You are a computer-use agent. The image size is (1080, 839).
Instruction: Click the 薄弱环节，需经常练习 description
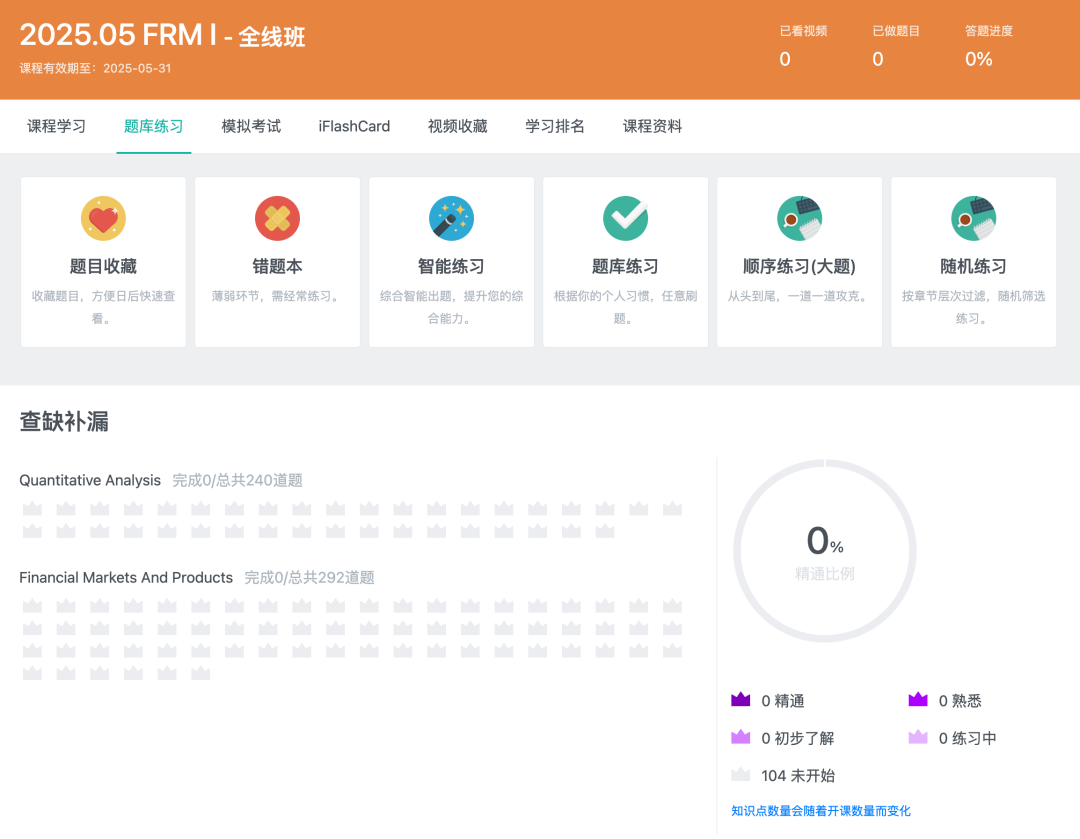(278, 296)
